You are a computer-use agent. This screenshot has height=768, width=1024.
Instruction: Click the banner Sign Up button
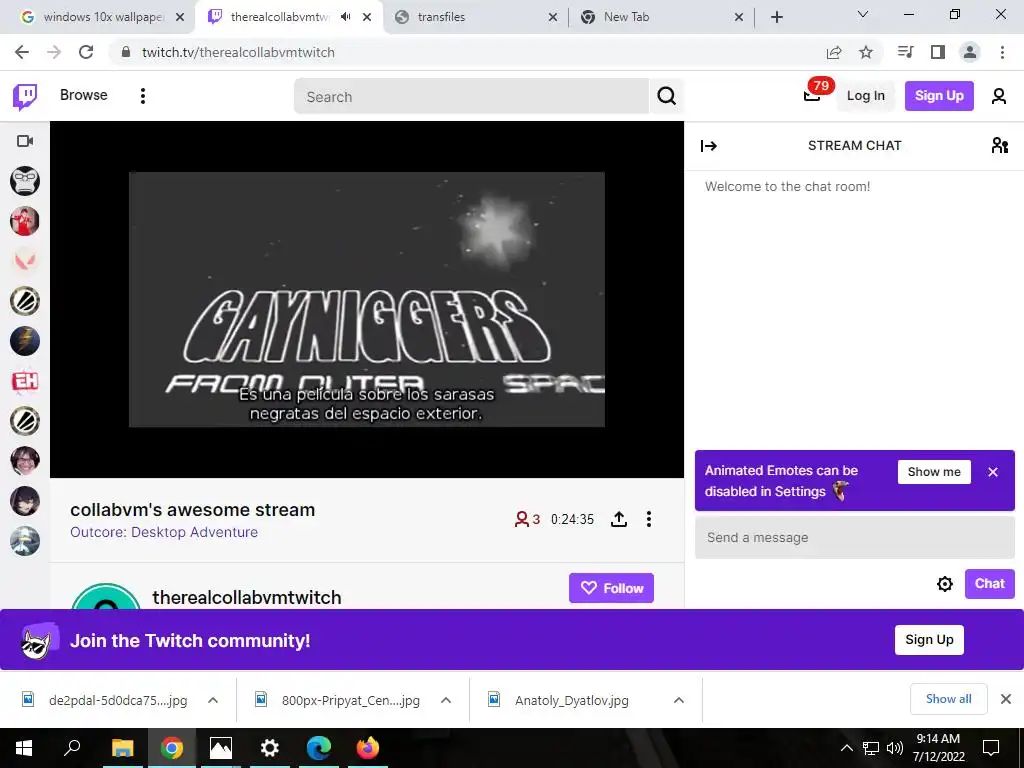click(x=929, y=639)
